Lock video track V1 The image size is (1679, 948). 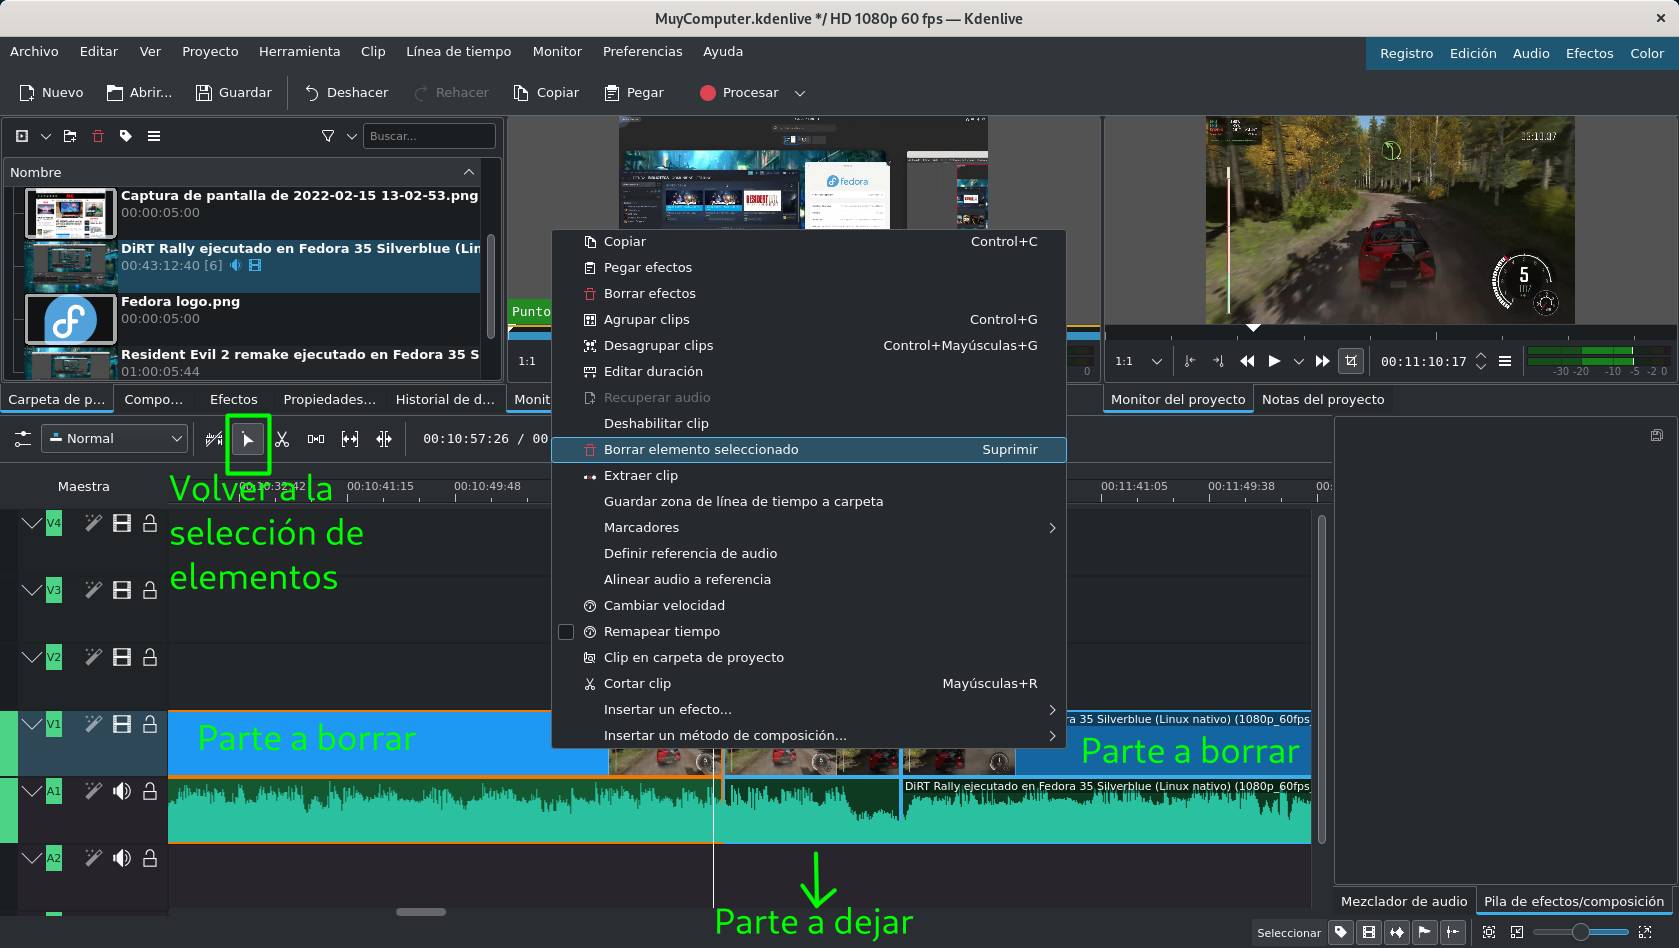pyautogui.click(x=150, y=724)
